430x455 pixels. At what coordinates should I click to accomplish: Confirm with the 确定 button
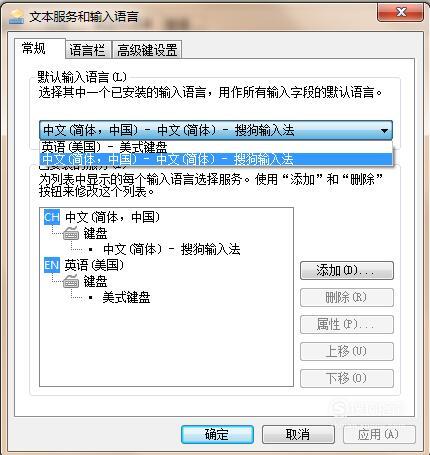pyautogui.click(x=217, y=434)
